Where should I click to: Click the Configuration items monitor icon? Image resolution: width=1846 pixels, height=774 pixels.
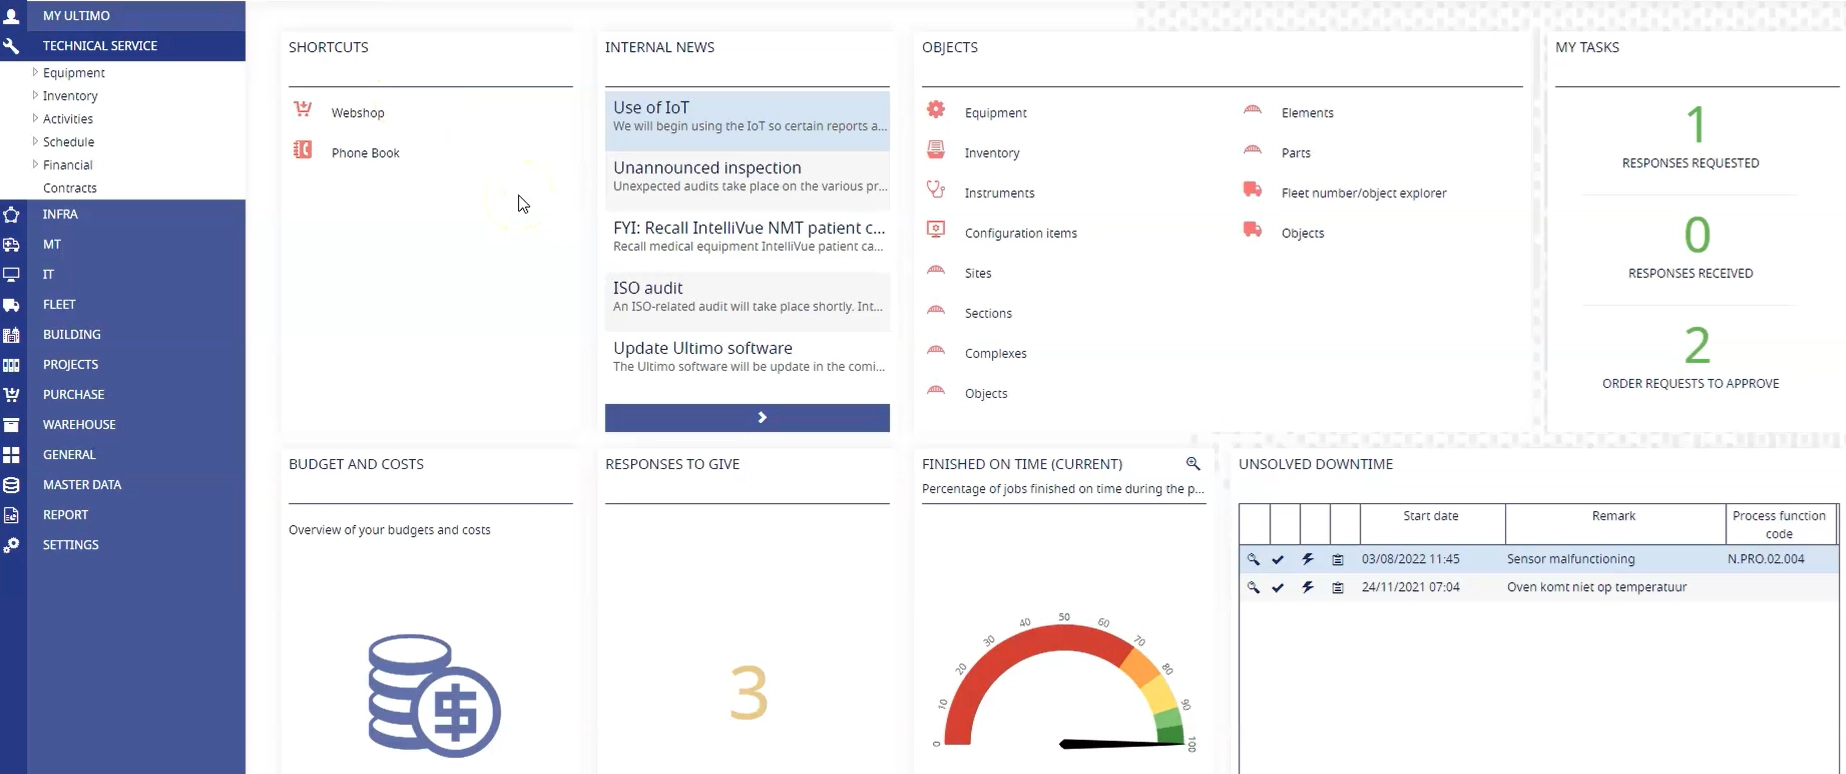936,229
